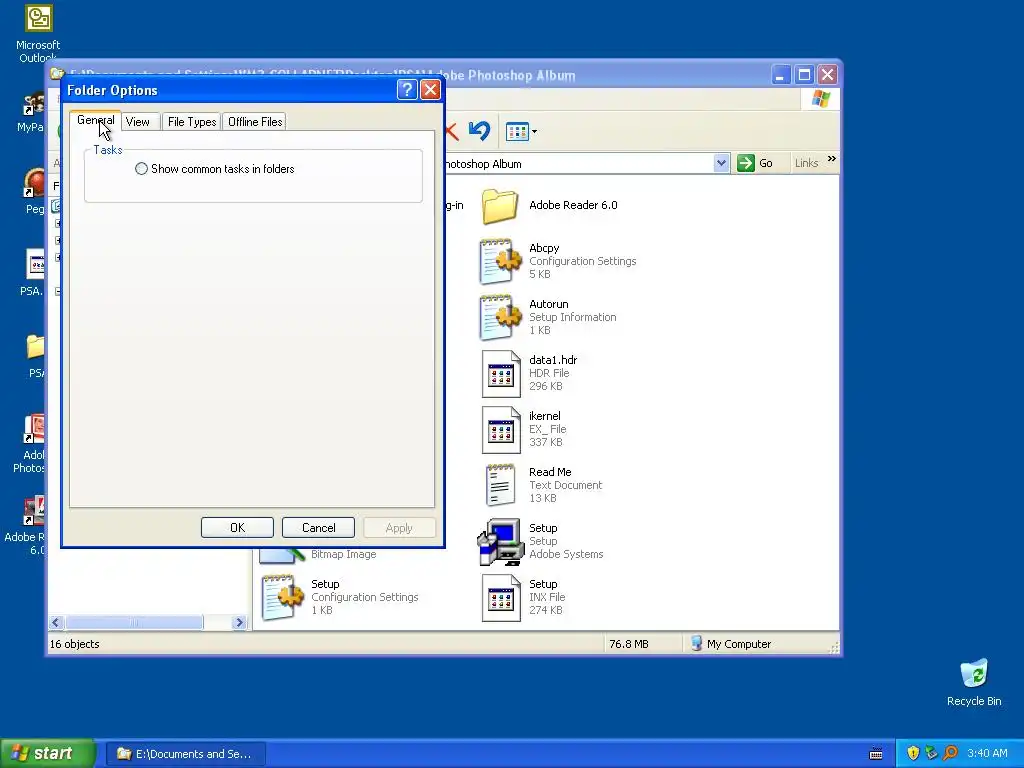Image resolution: width=1024 pixels, height=768 pixels.
Task: Select the Setup Adobe Systems application icon
Action: click(501, 541)
